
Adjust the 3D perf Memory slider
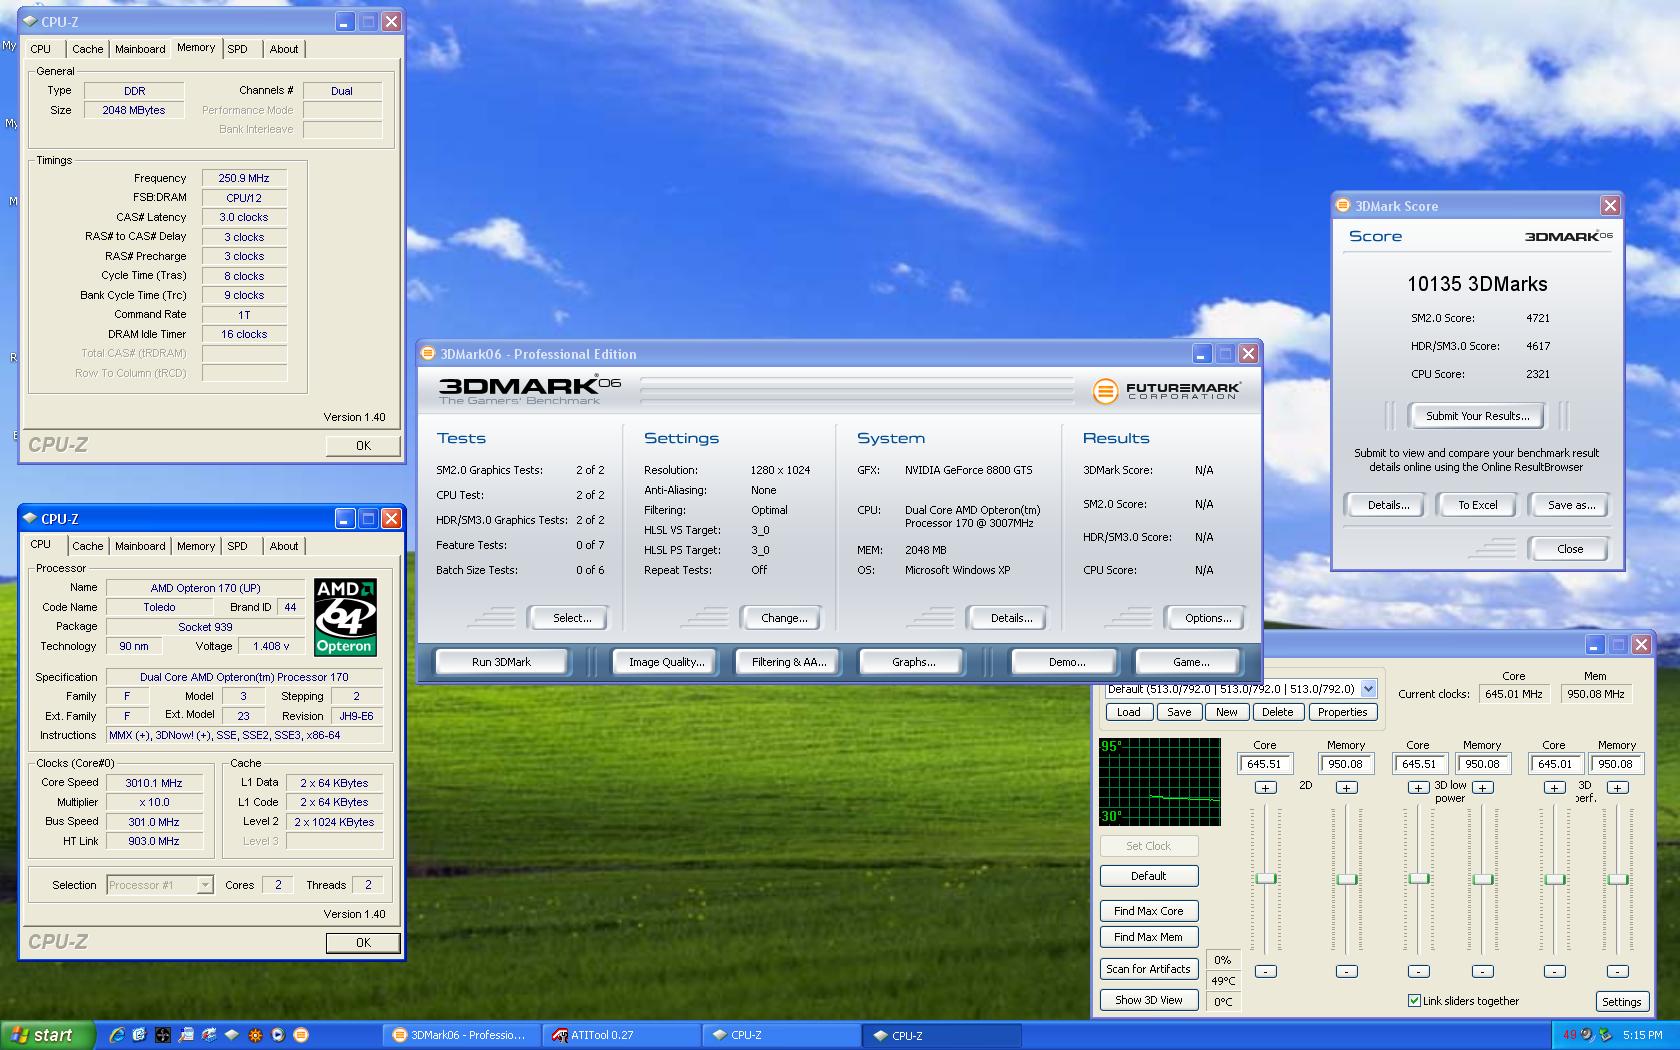pos(1618,879)
